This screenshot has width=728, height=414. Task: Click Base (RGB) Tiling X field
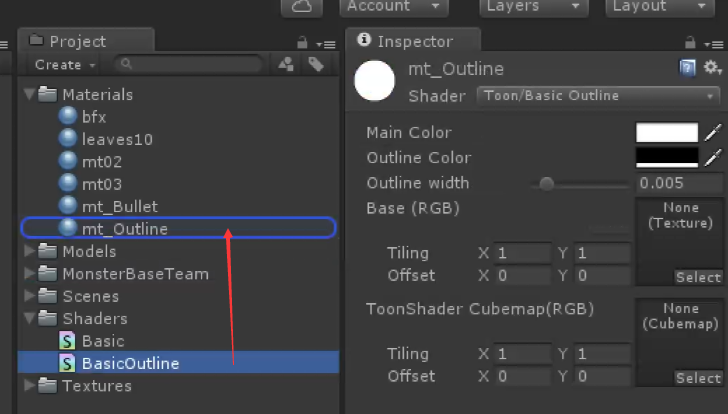(x=522, y=253)
